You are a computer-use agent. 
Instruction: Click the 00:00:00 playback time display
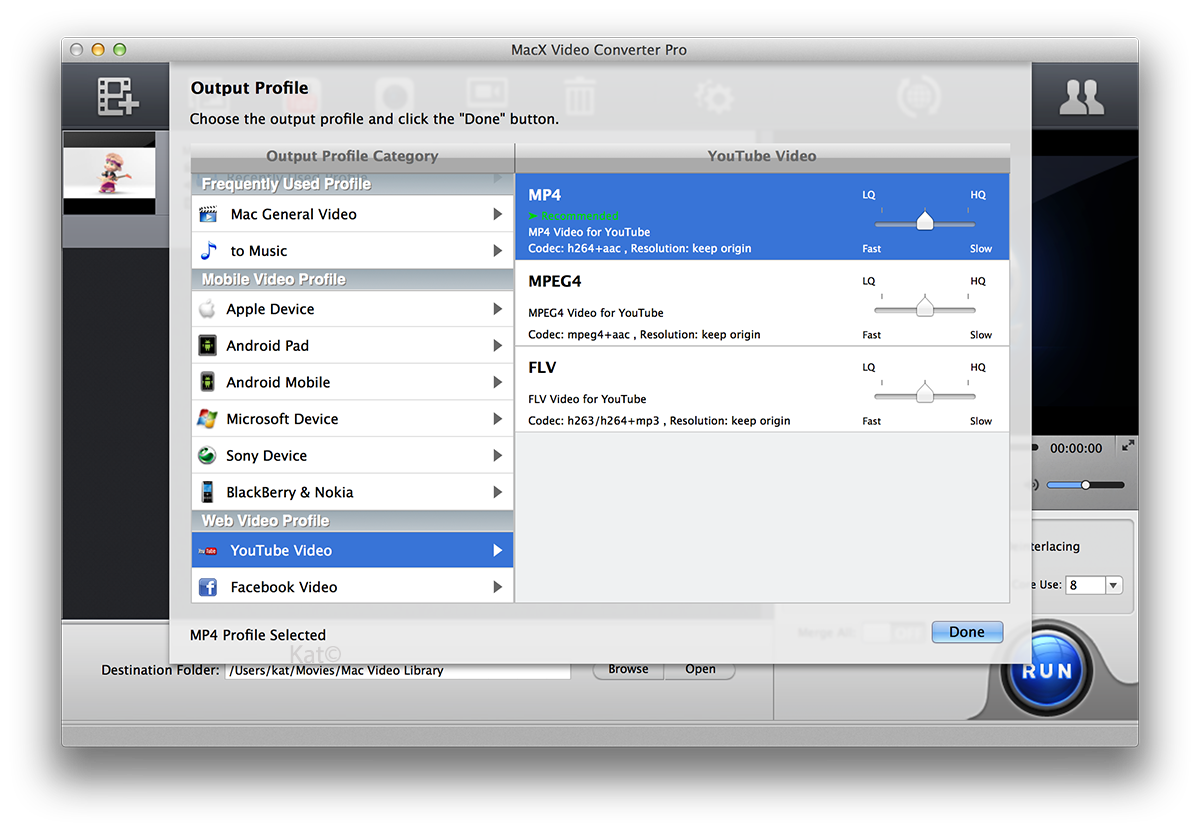click(x=1076, y=448)
